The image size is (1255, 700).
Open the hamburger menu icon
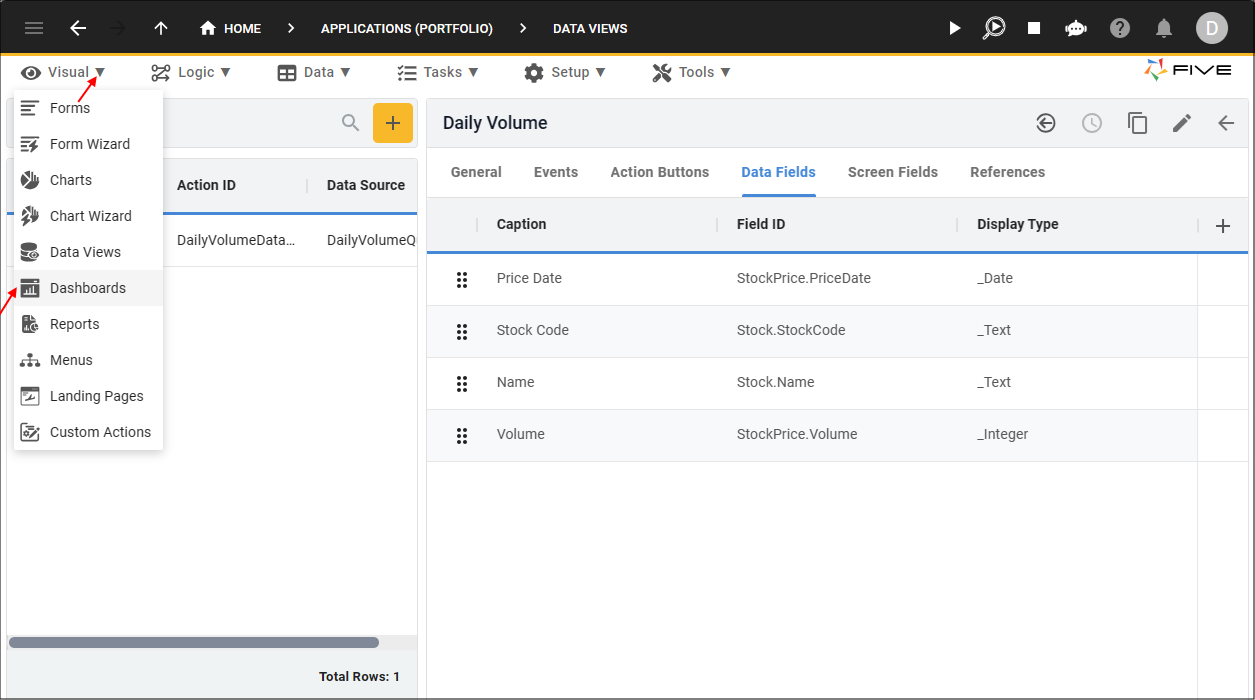[x=34, y=28]
